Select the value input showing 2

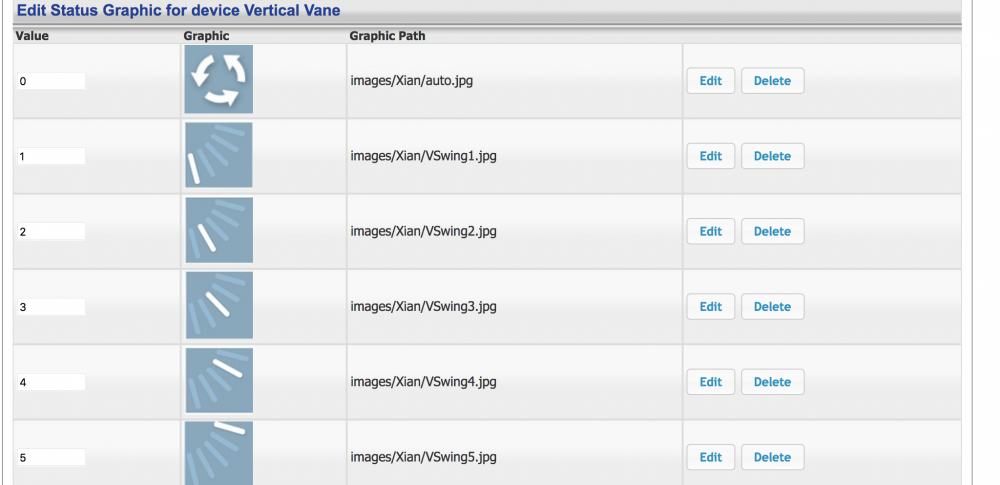pos(50,232)
